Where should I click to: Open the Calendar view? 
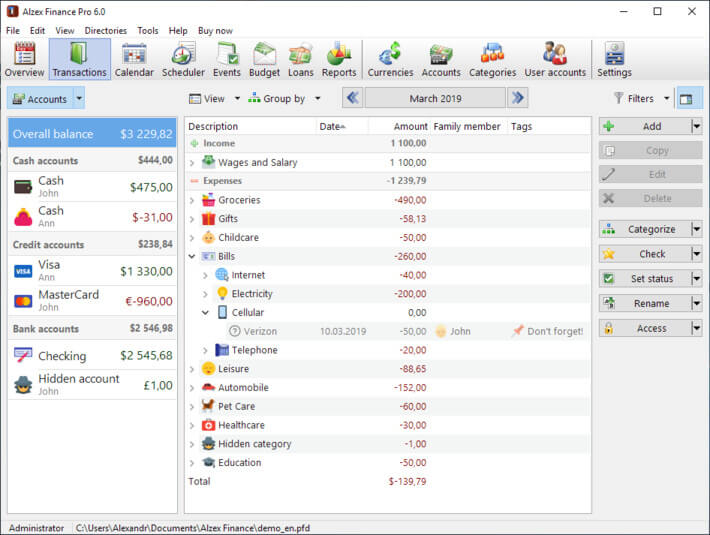click(134, 59)
